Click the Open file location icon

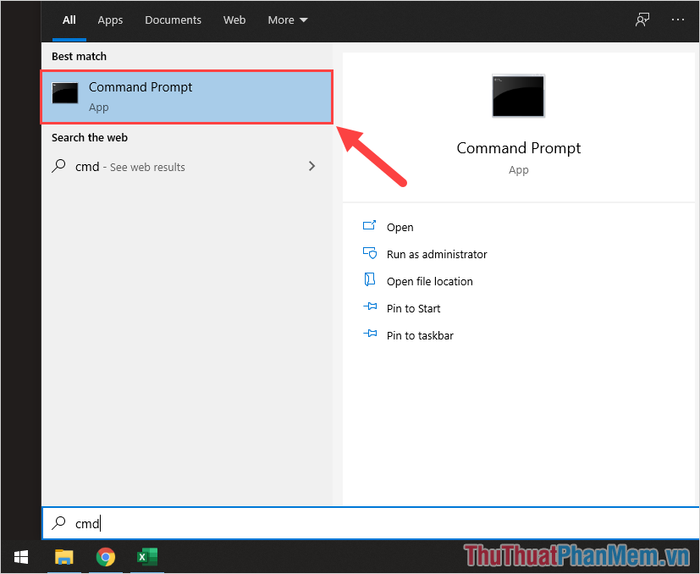pos(370,279)
